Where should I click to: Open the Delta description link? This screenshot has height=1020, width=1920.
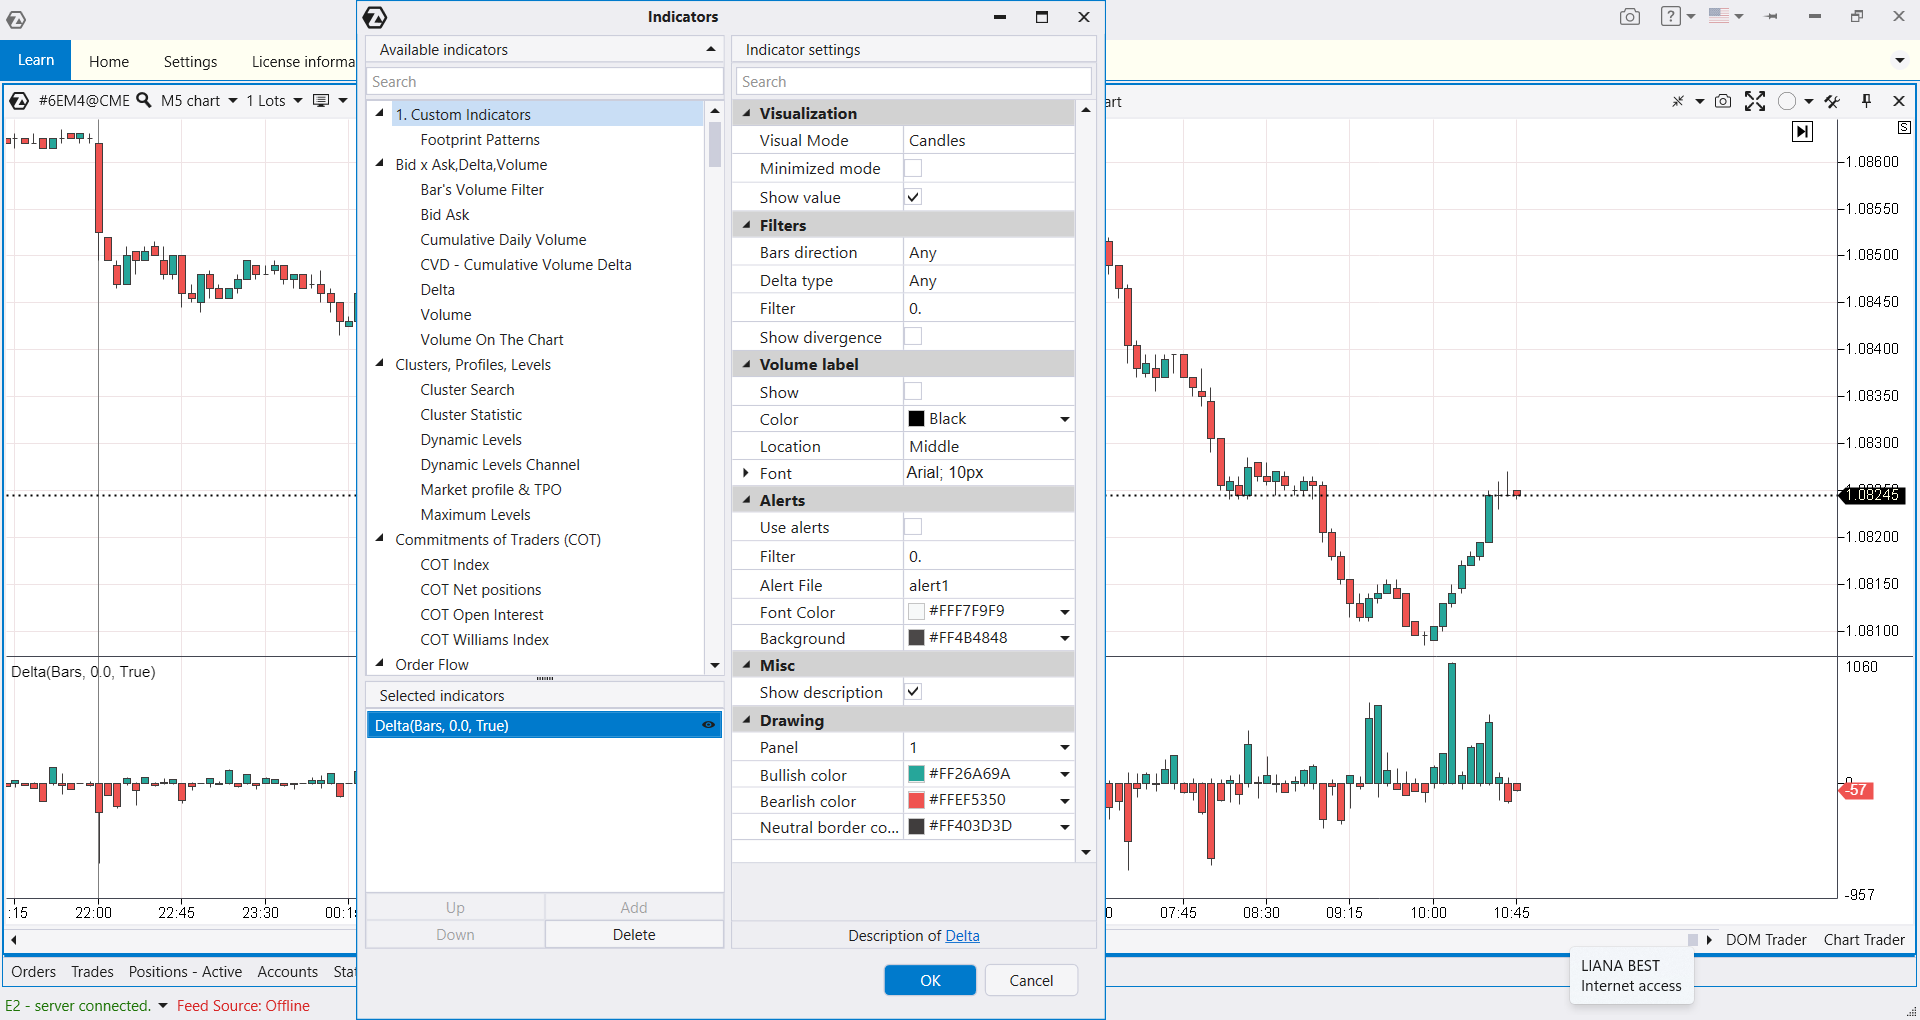(962, 935)
